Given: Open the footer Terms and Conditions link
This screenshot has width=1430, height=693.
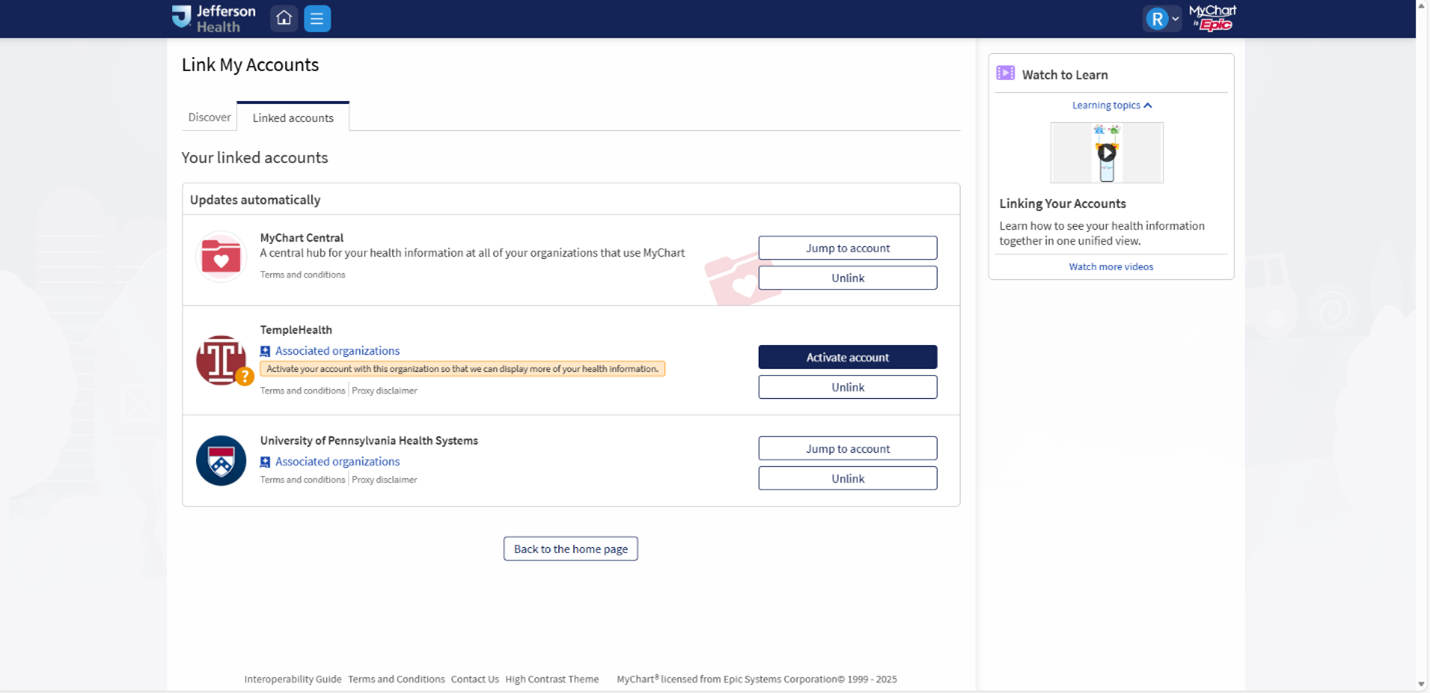Looking at the screenshot, I should pyautogui.click(x=396, y=679).
